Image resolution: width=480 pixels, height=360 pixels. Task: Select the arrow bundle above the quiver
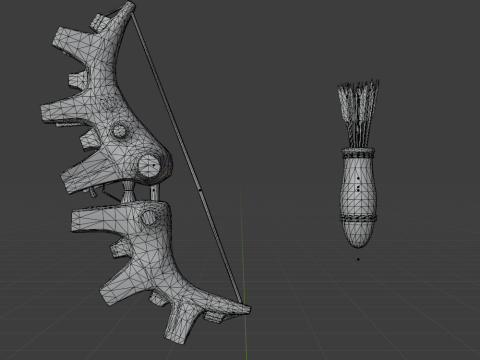point(359,113)
